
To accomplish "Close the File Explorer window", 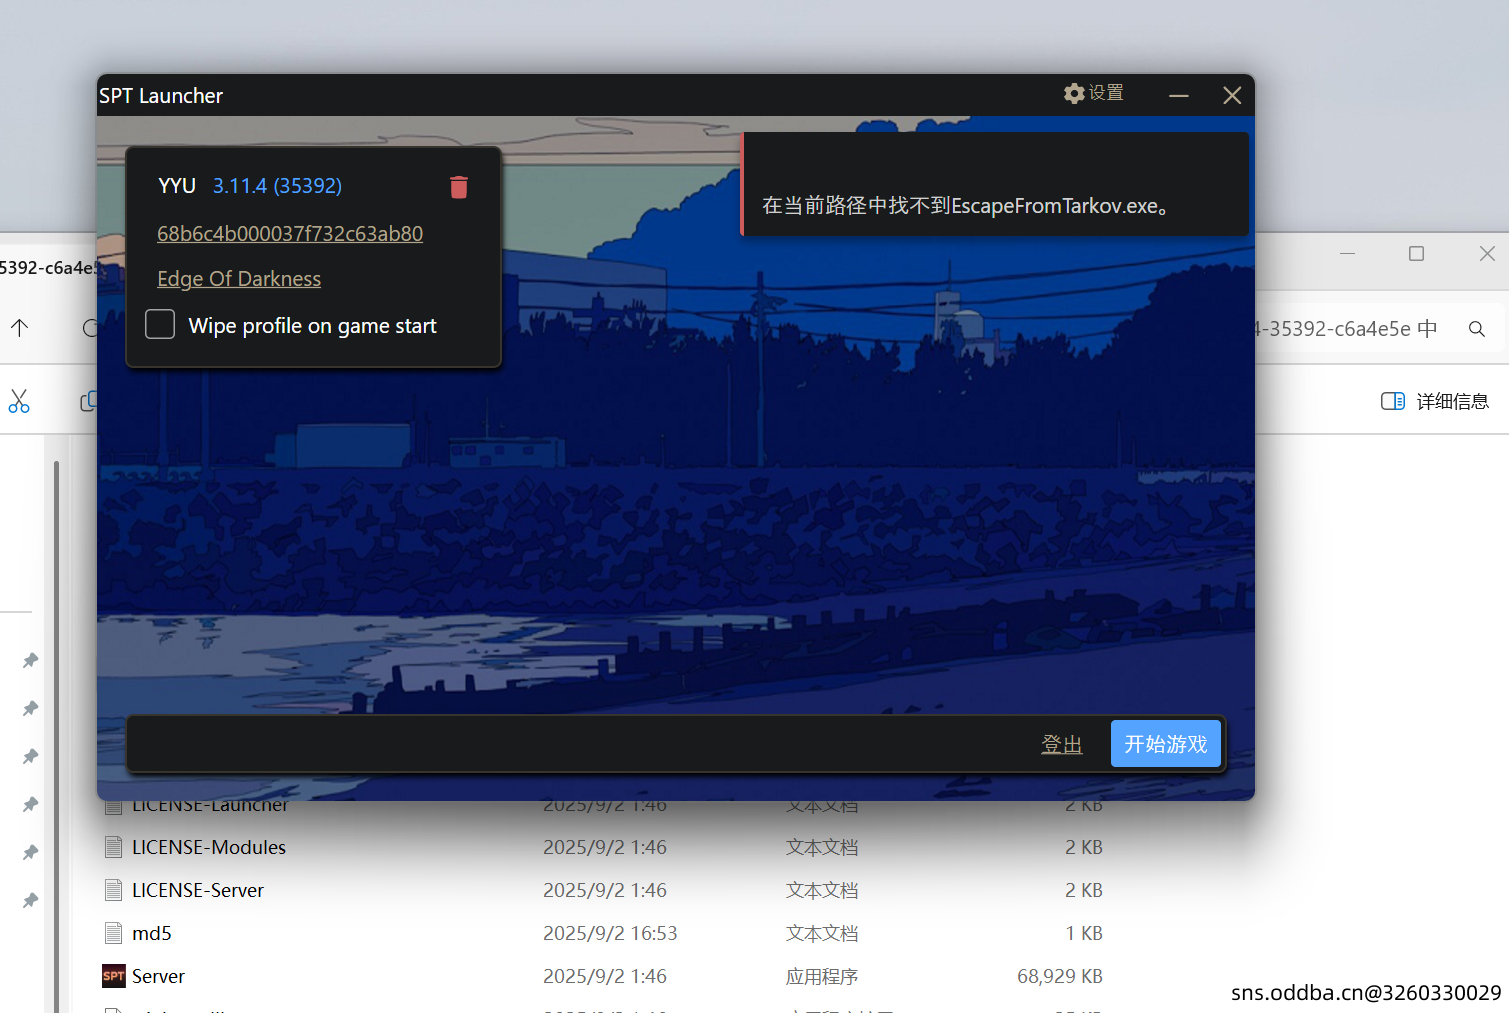I will tap(1487, 254).
